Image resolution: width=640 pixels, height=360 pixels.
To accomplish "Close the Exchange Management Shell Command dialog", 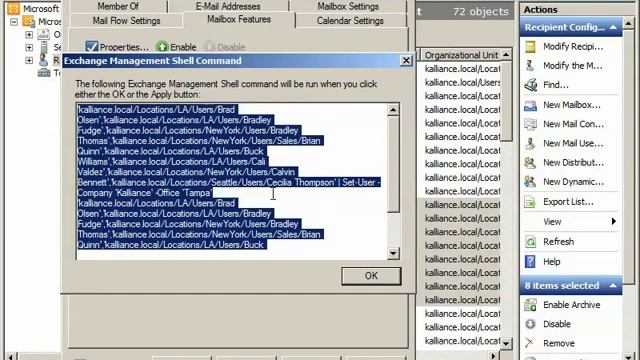I will (406, 60).
